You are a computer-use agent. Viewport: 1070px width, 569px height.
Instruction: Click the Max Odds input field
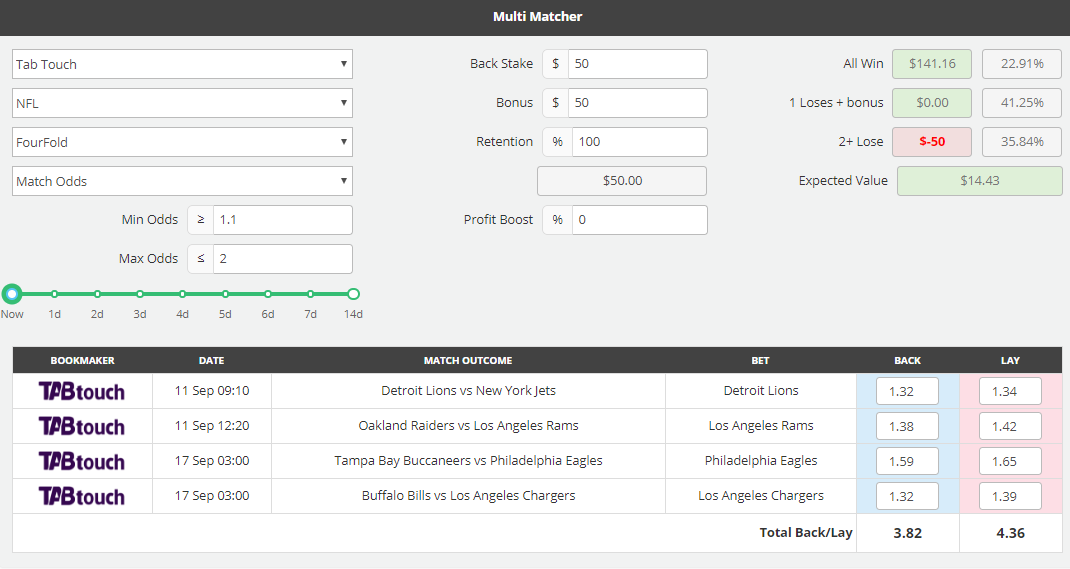coord(283,259)
